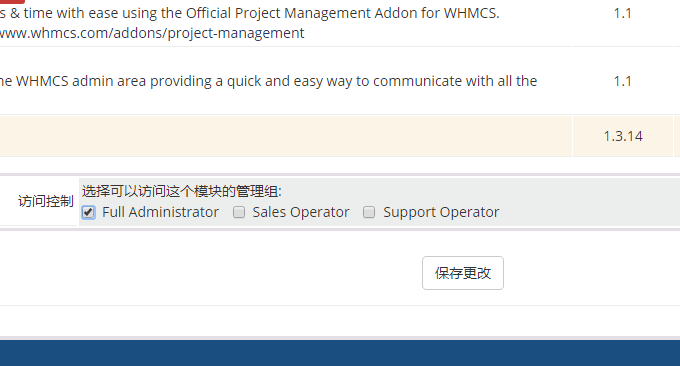
Task: Click the Project Management Addon description text
Action: [x=250, y=13]
